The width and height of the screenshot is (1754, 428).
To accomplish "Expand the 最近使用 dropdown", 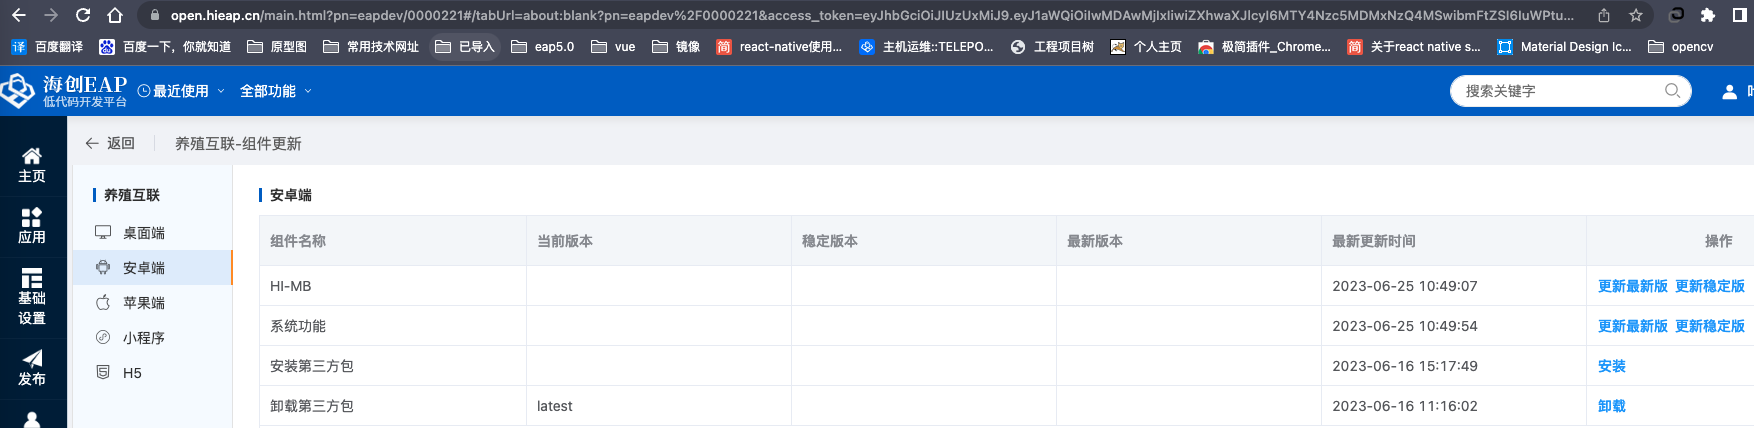I will [x=181, y=91].
